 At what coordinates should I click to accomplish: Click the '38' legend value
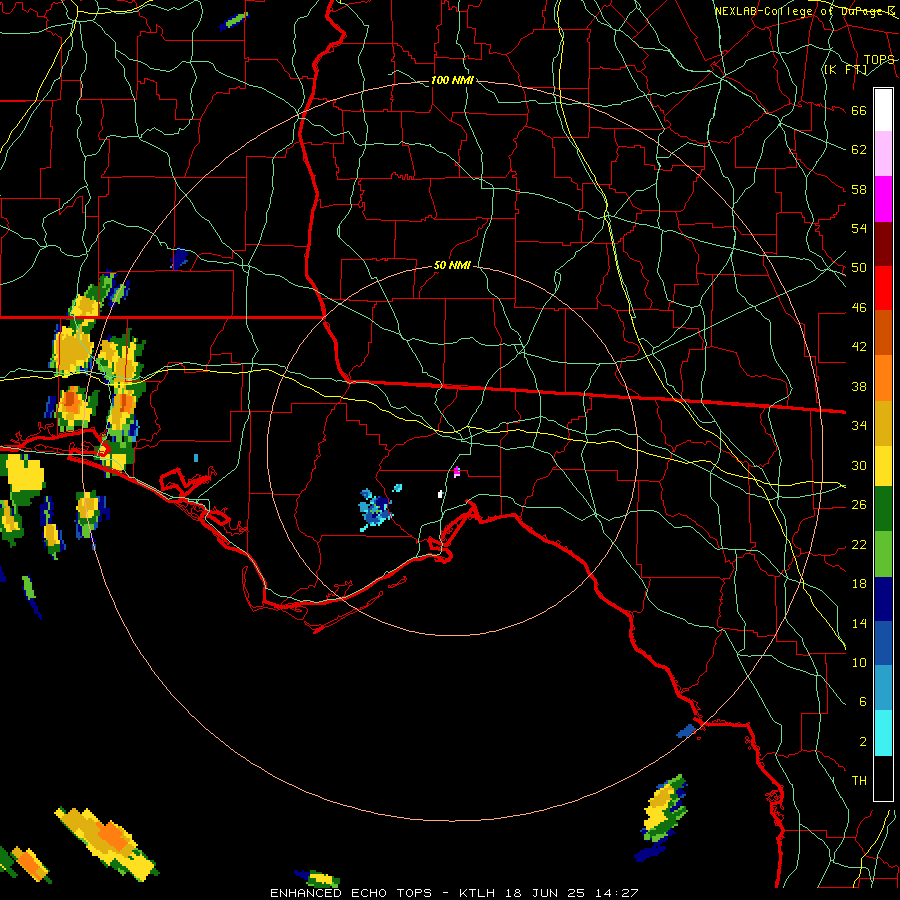click(x=859, y=386)
